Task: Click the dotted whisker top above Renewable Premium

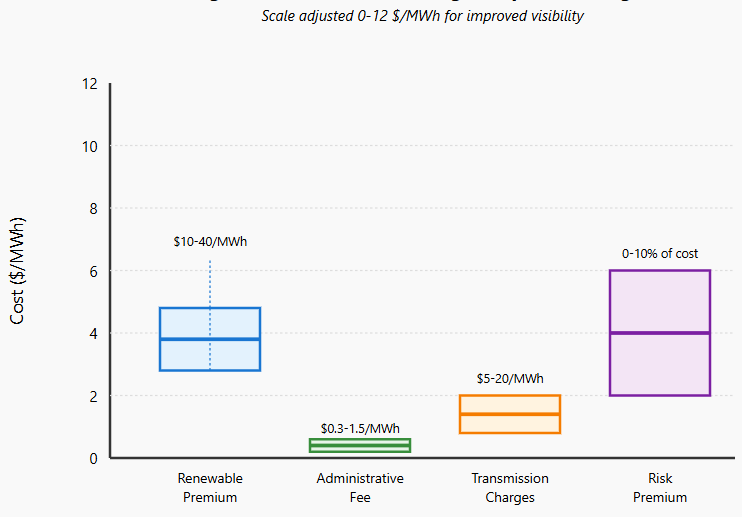Action: (x=210, y=263)
